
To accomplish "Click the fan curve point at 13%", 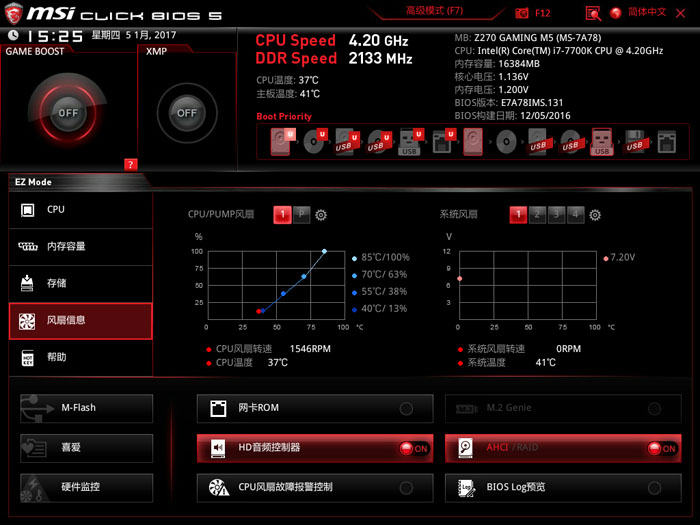I will click(262, 311).
